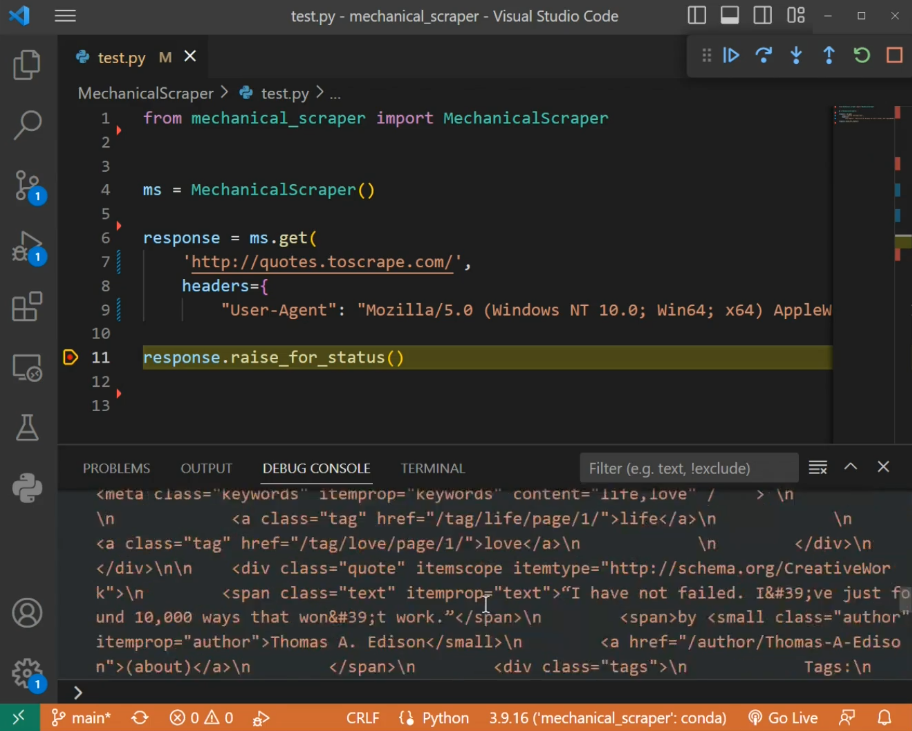Change the CRLF line ending

coord(362,718)
